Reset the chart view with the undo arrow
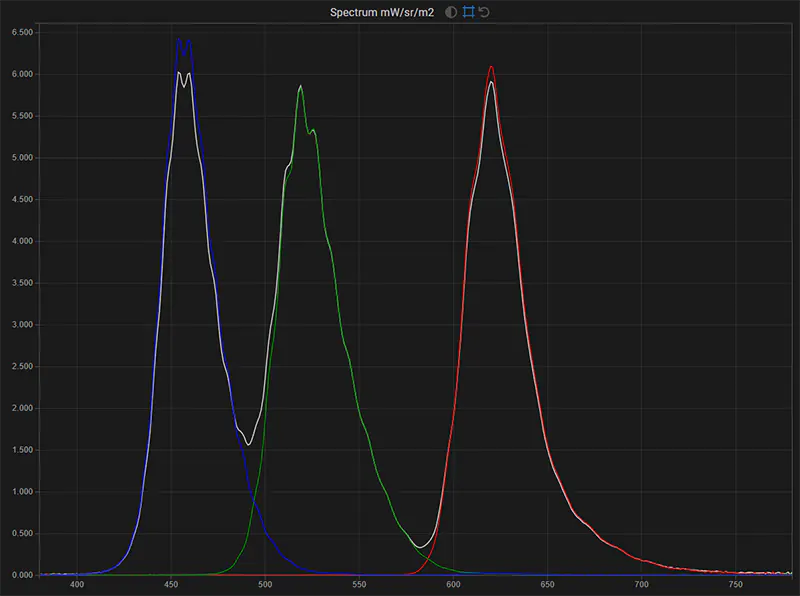This screenshot has height=596, width=800. coord(484,12)
